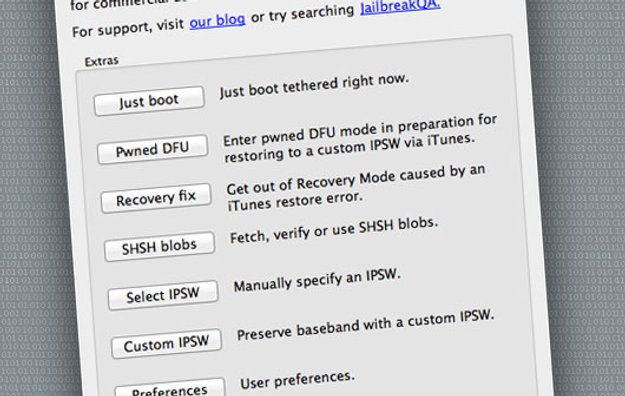Click 'Preserve baseband with a custom IPSW.' text
Image resolution: width=625 pixels, height=396 pixels.
366,325
